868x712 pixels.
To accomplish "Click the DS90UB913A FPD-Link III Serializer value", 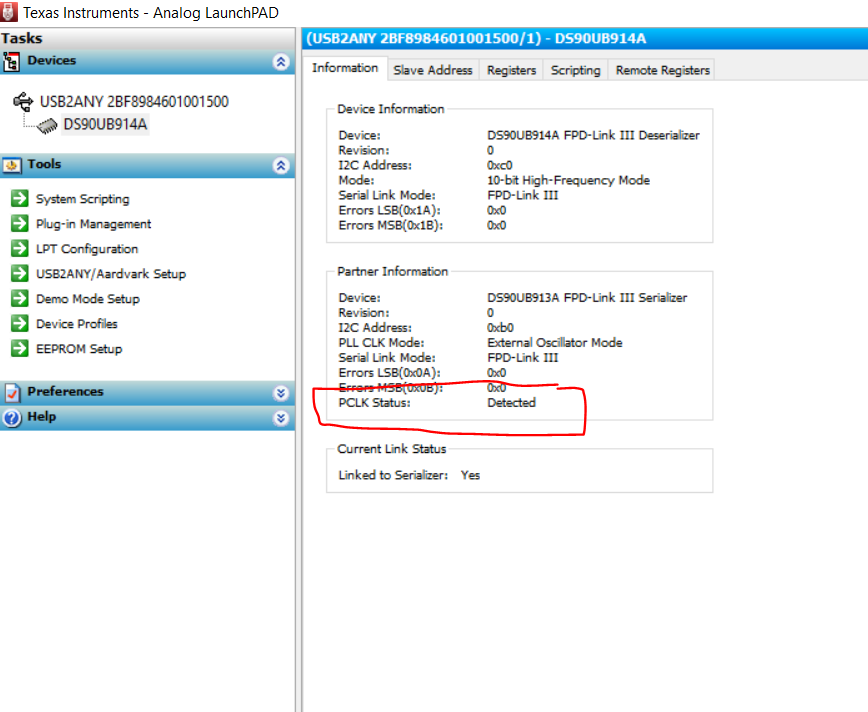I will [x=587, y=297].
